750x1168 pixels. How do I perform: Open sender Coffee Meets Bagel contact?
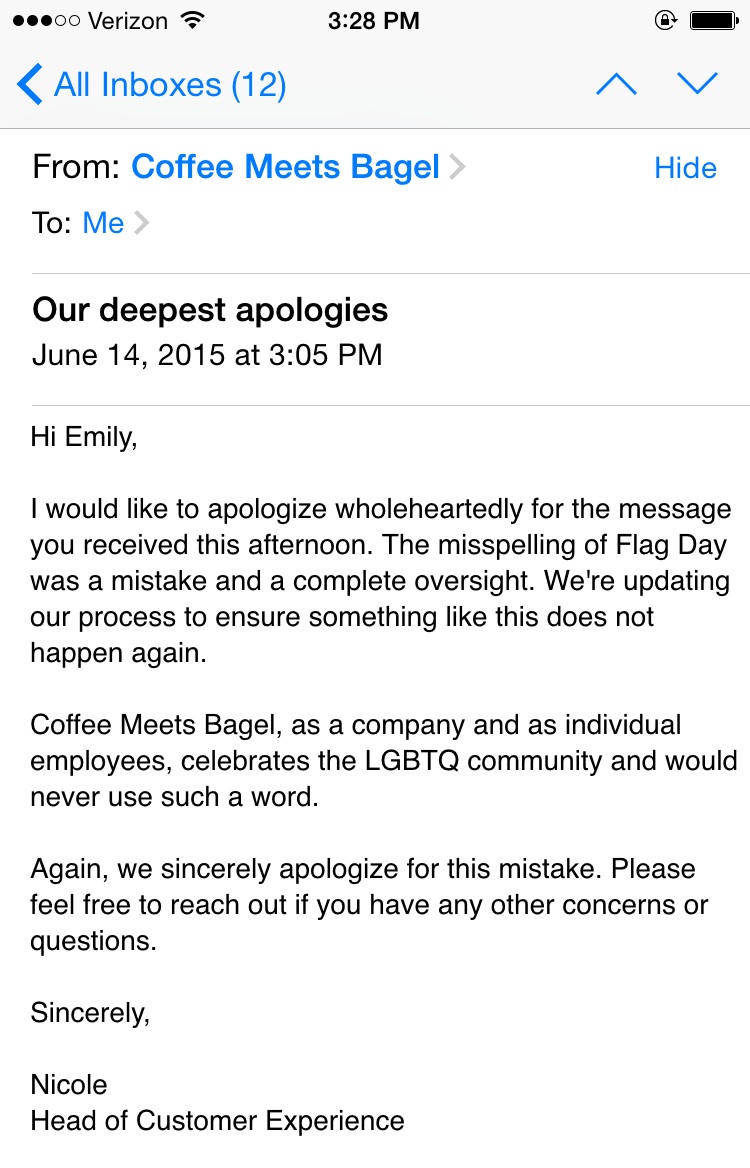pyautogui.click(x=285, y=167)
